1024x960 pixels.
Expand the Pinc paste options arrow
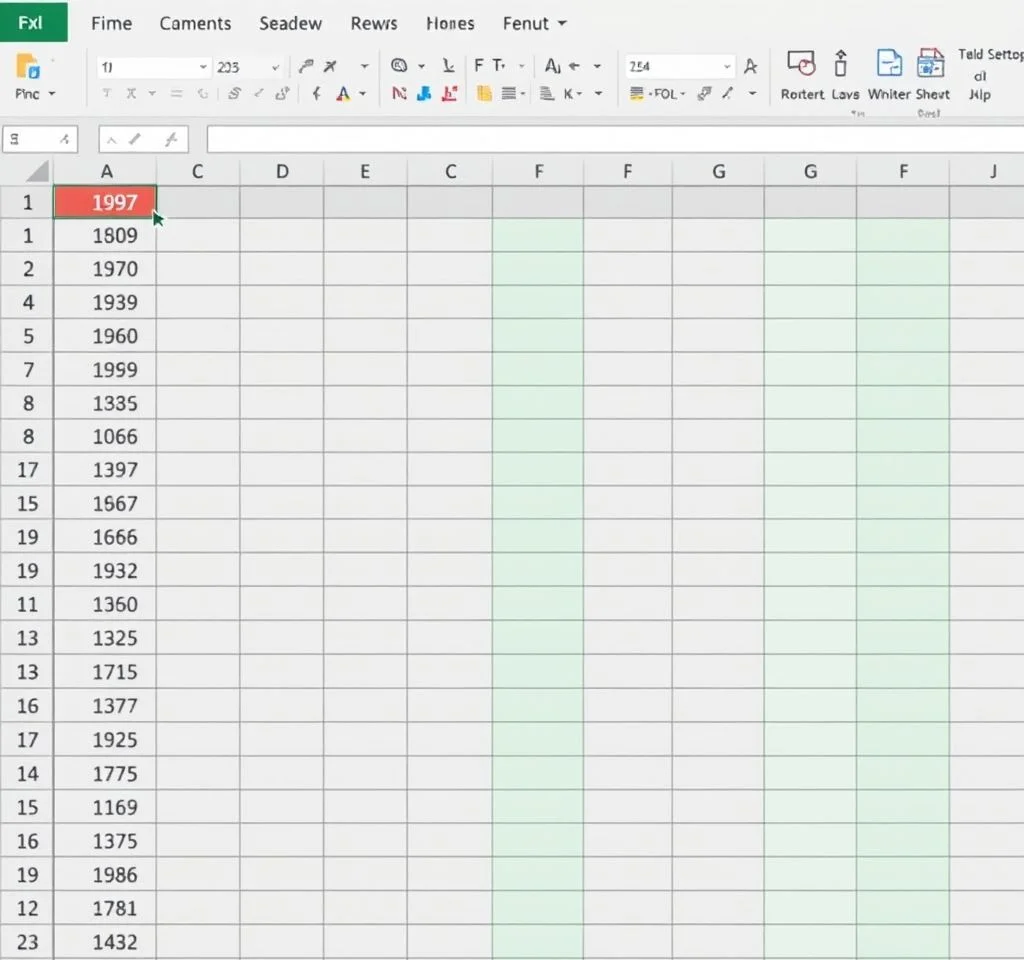(52, 94)
